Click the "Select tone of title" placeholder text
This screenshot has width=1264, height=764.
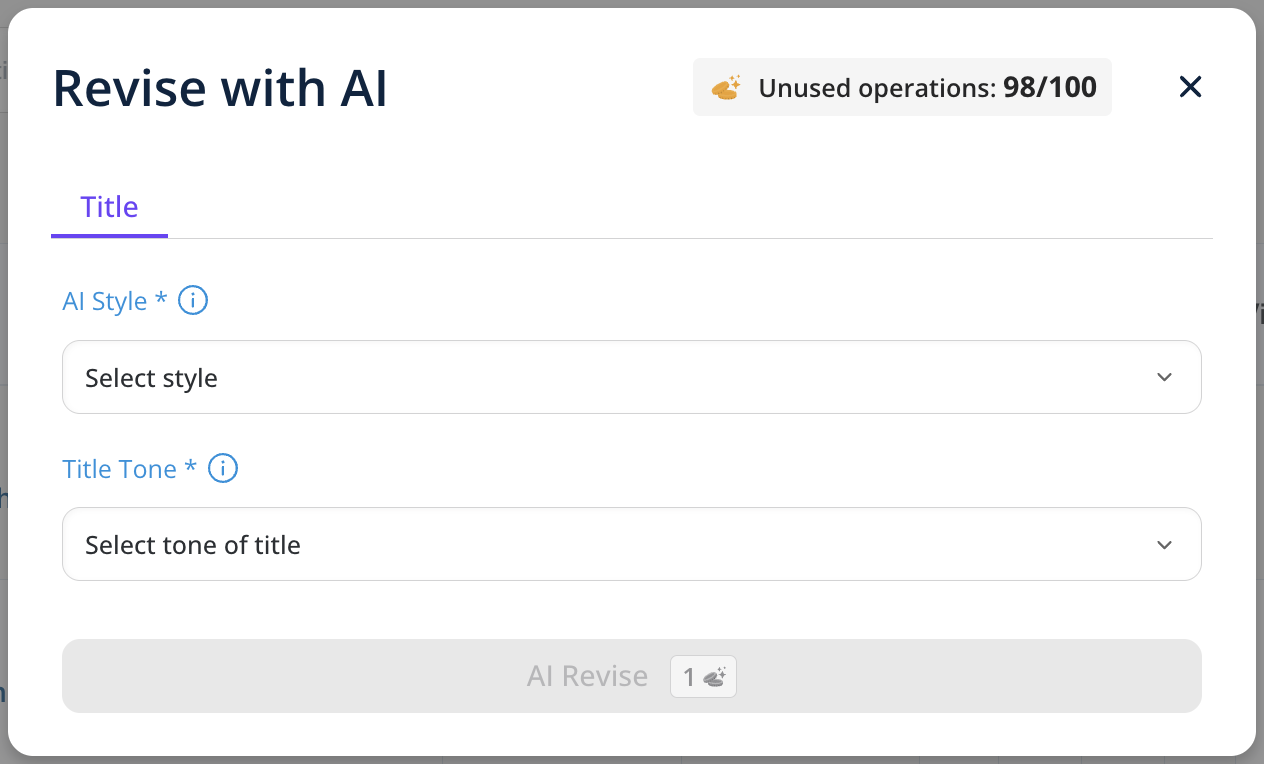pos(193,546)
